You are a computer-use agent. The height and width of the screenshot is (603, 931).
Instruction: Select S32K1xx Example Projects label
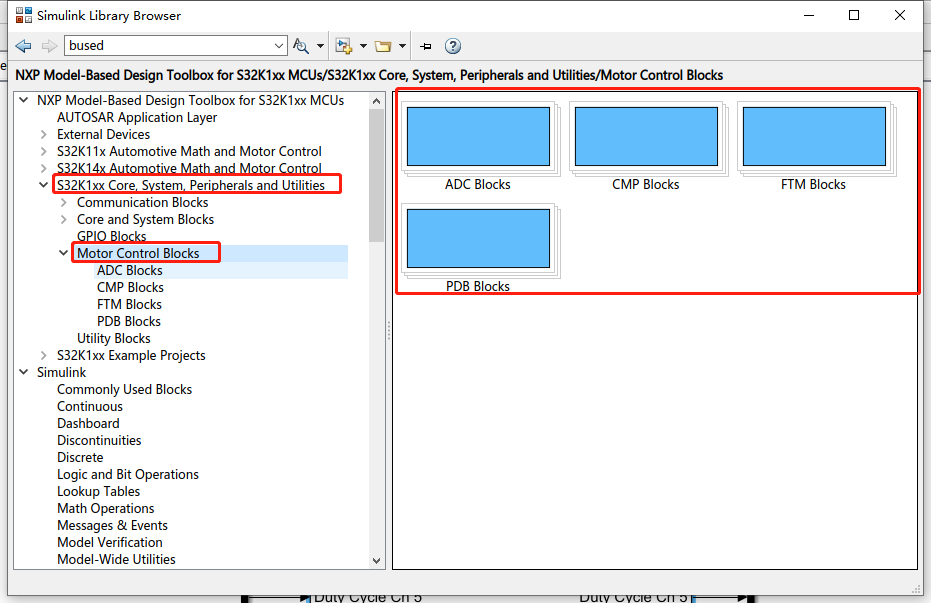pos(131,356)
